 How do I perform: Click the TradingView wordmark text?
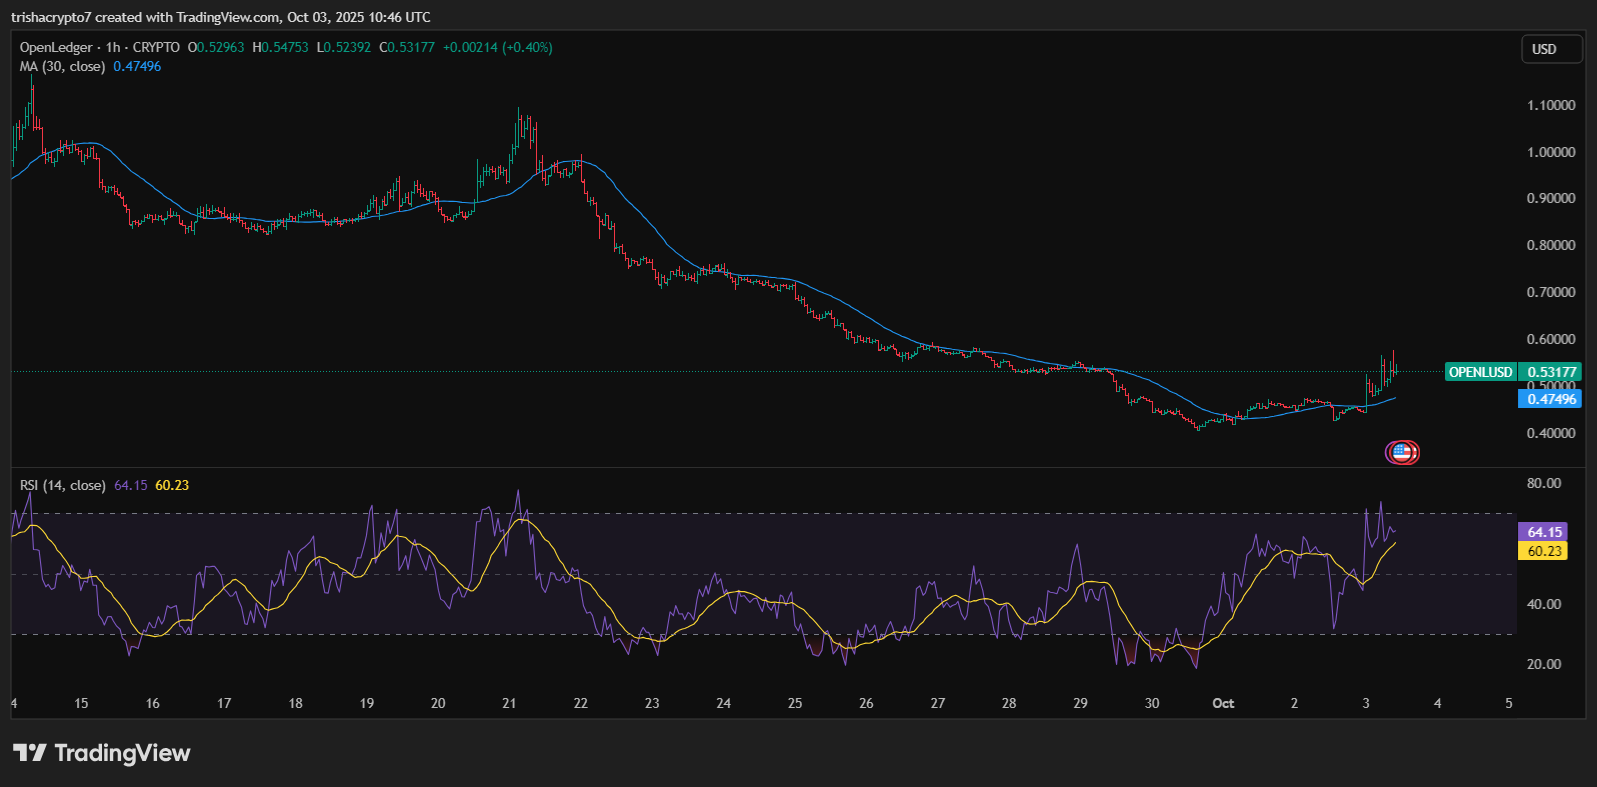pyautogui.click(x=122, y=753)
